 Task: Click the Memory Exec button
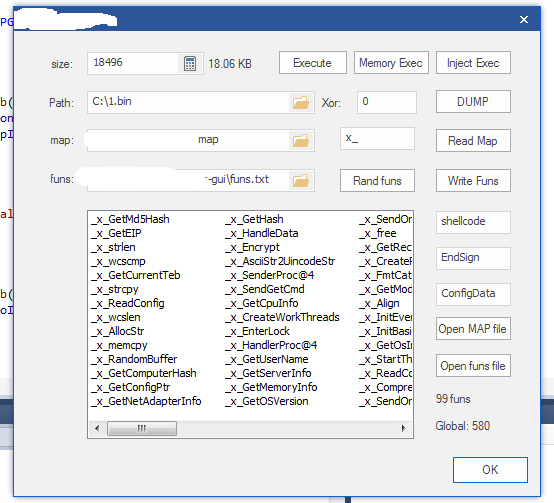[391, 63]
